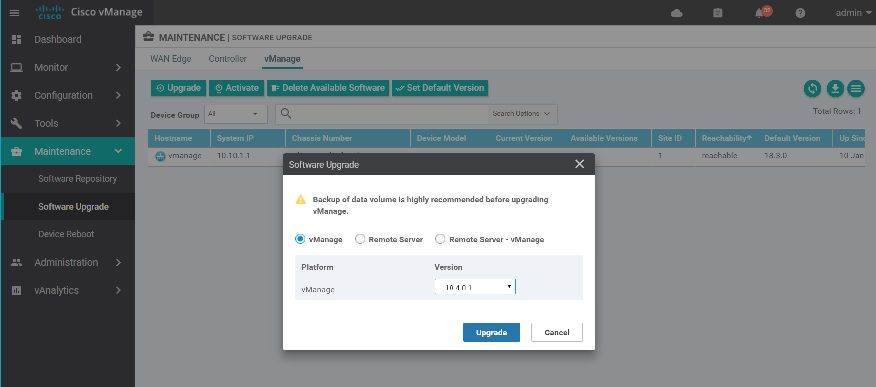Click the download export icon
The image size is (876, 387).
[835, 88]
